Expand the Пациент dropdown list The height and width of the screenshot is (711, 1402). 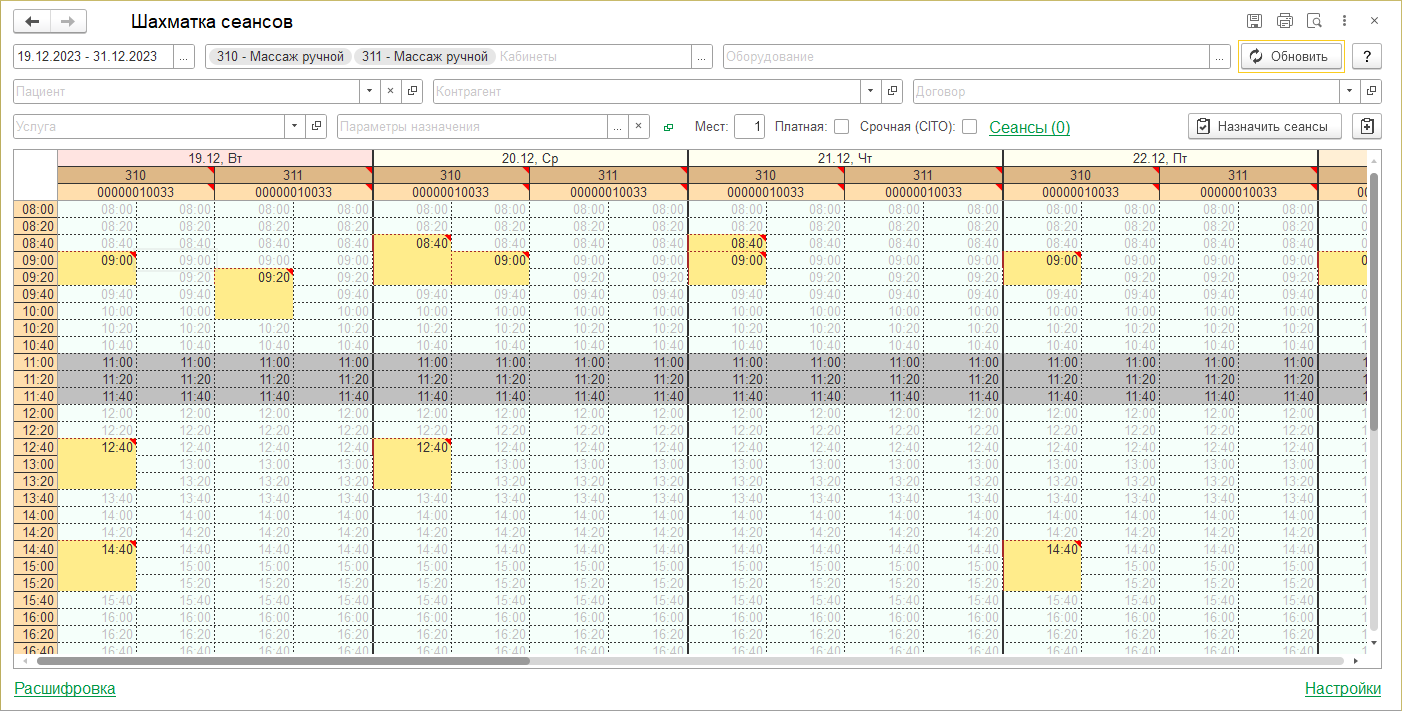[370, 92]
